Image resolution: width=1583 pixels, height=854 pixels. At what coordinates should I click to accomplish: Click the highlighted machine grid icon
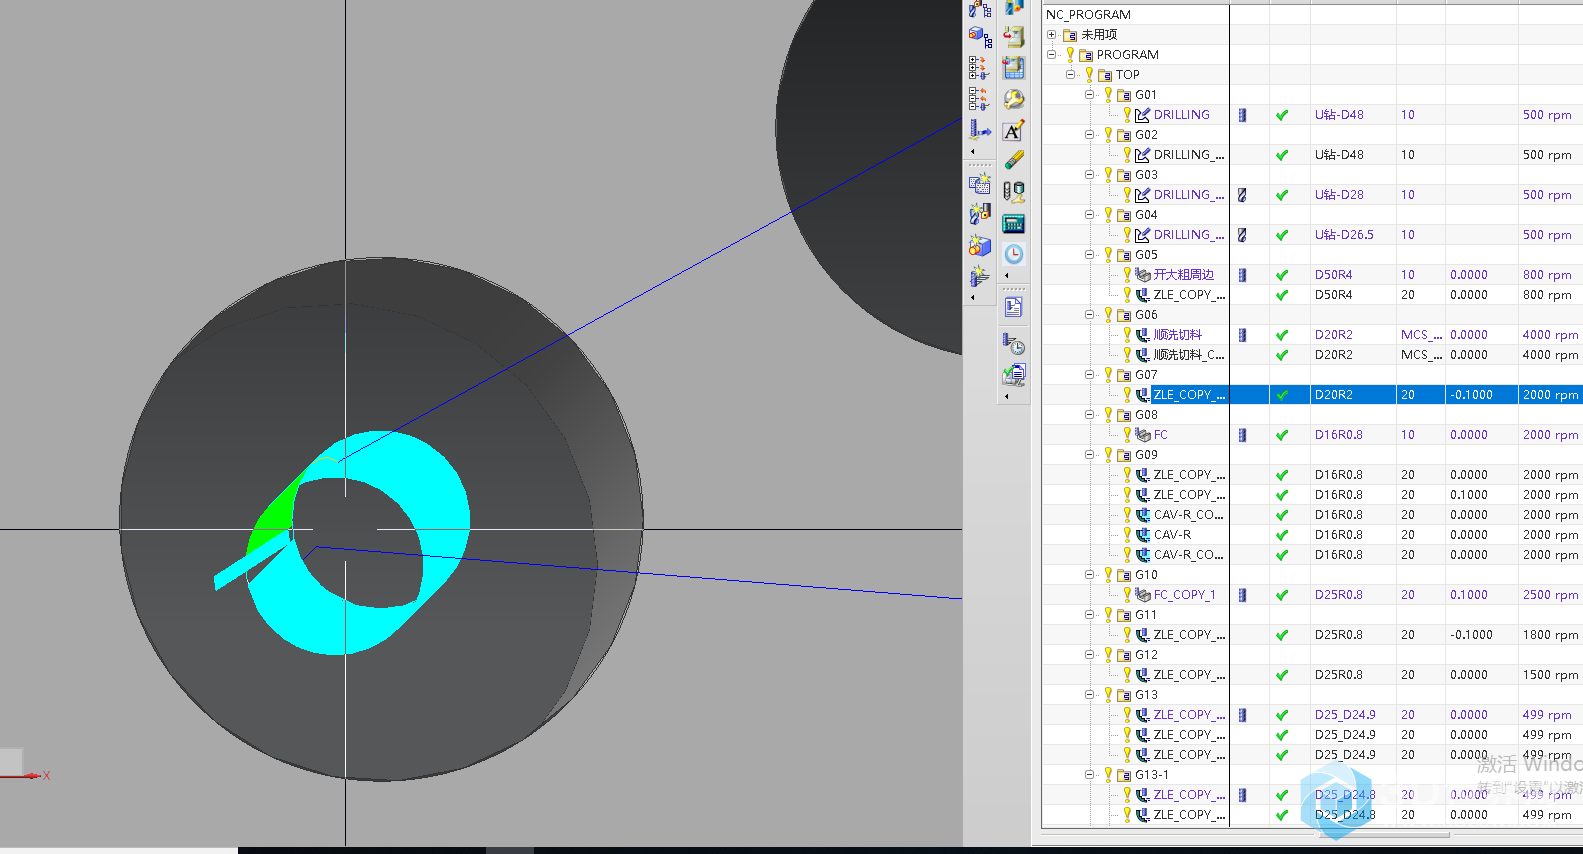coord(1014,68)
